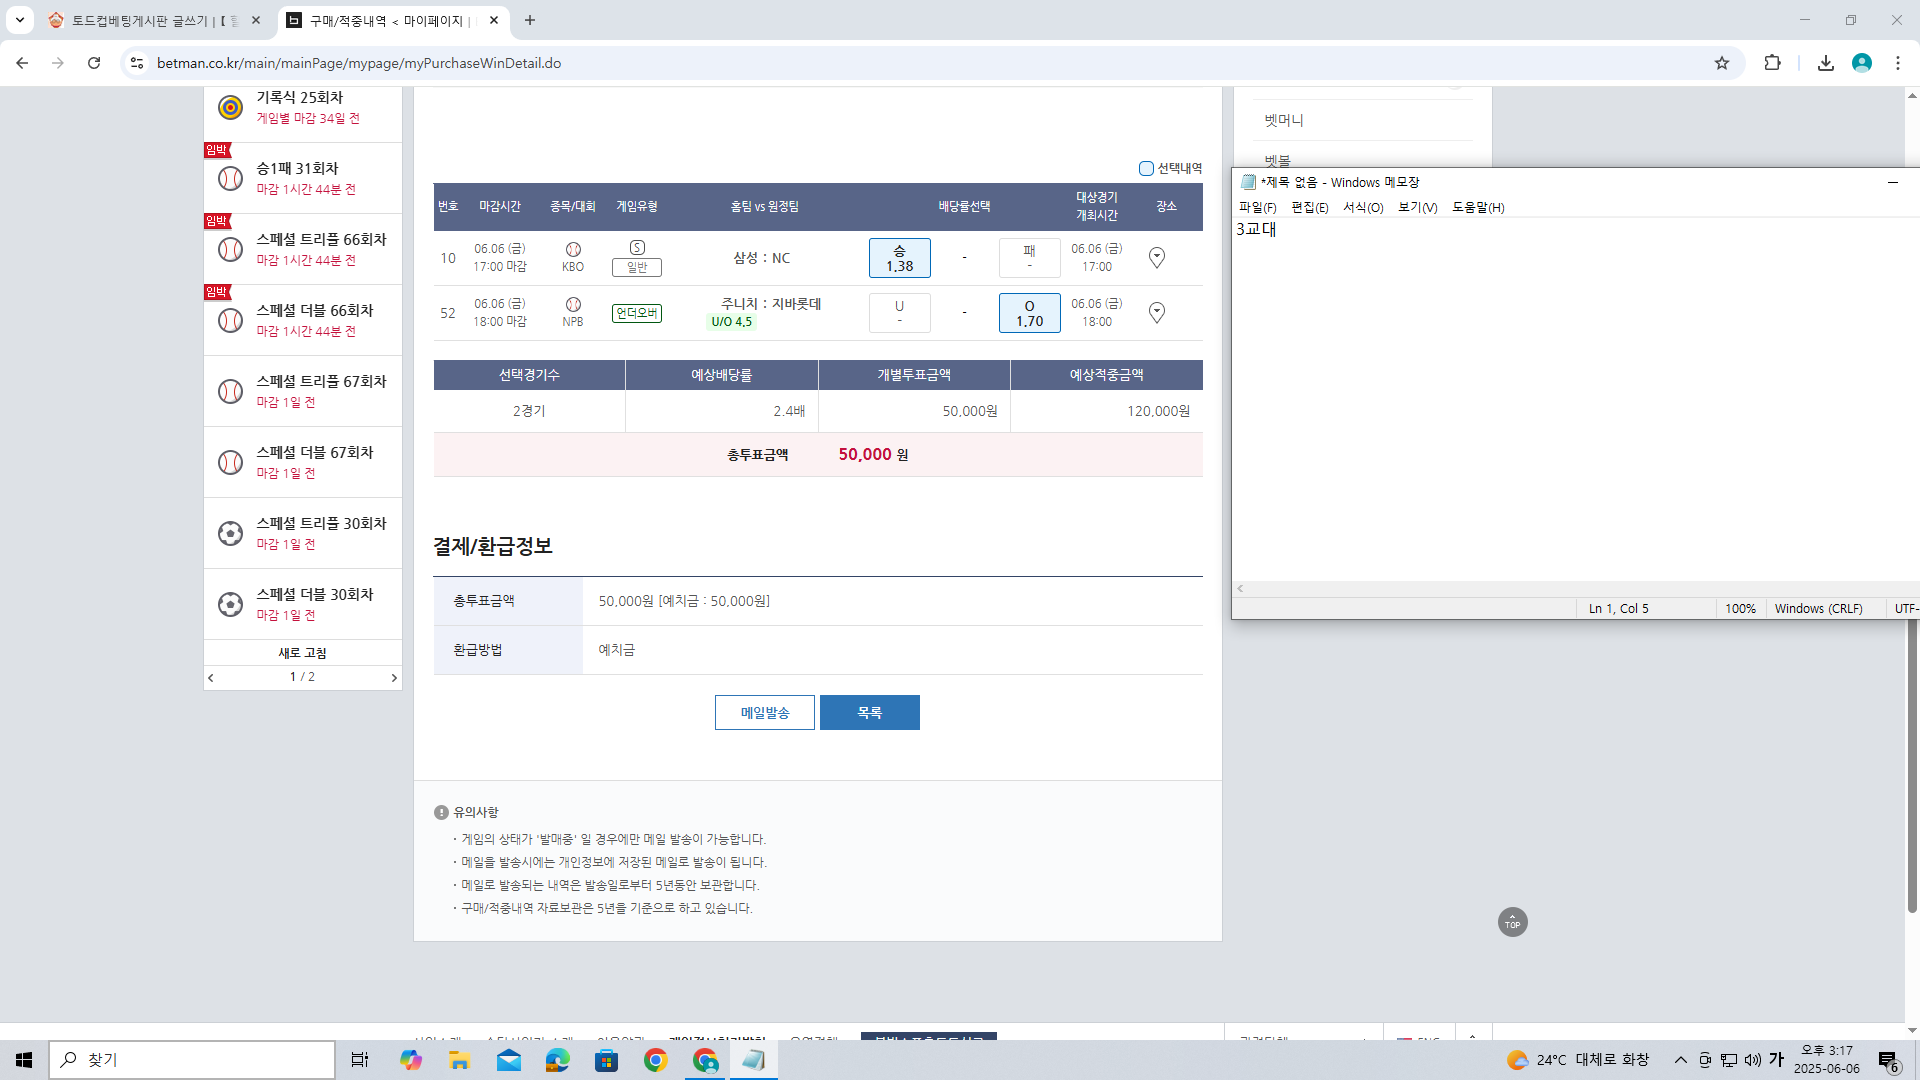The width and height of the screenshot is (1920, 1080).
Task: Click the TOP scroll-up icon
Action: (x=1512, y=922)
